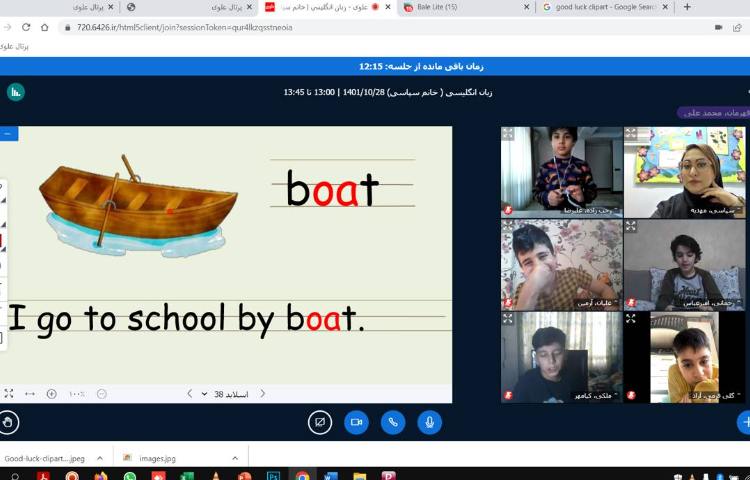Expand options for images.jpg download
Screen dimensions: 750x480
[235, 458]
